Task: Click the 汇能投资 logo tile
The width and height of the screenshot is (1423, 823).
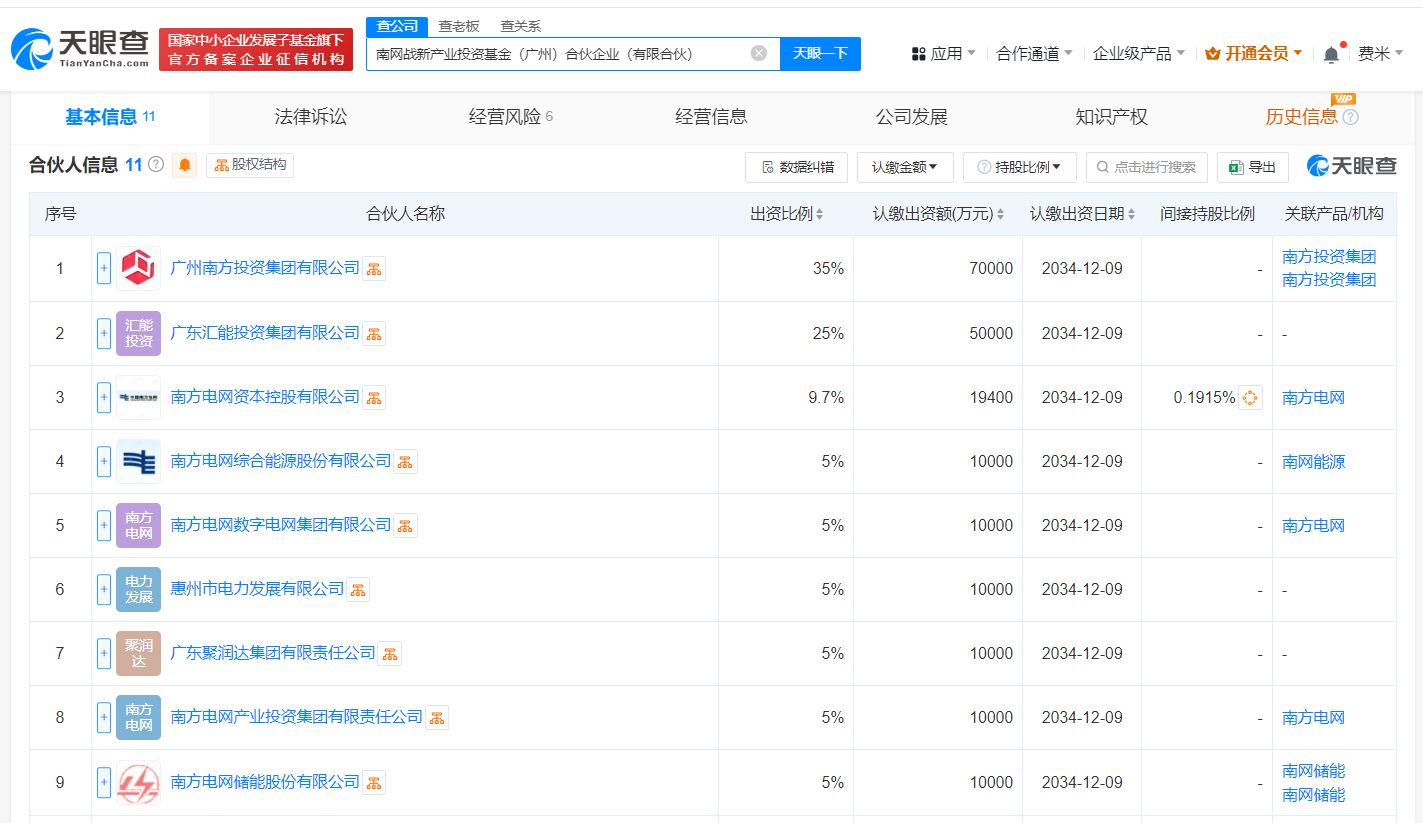Action: pos(138,333)
